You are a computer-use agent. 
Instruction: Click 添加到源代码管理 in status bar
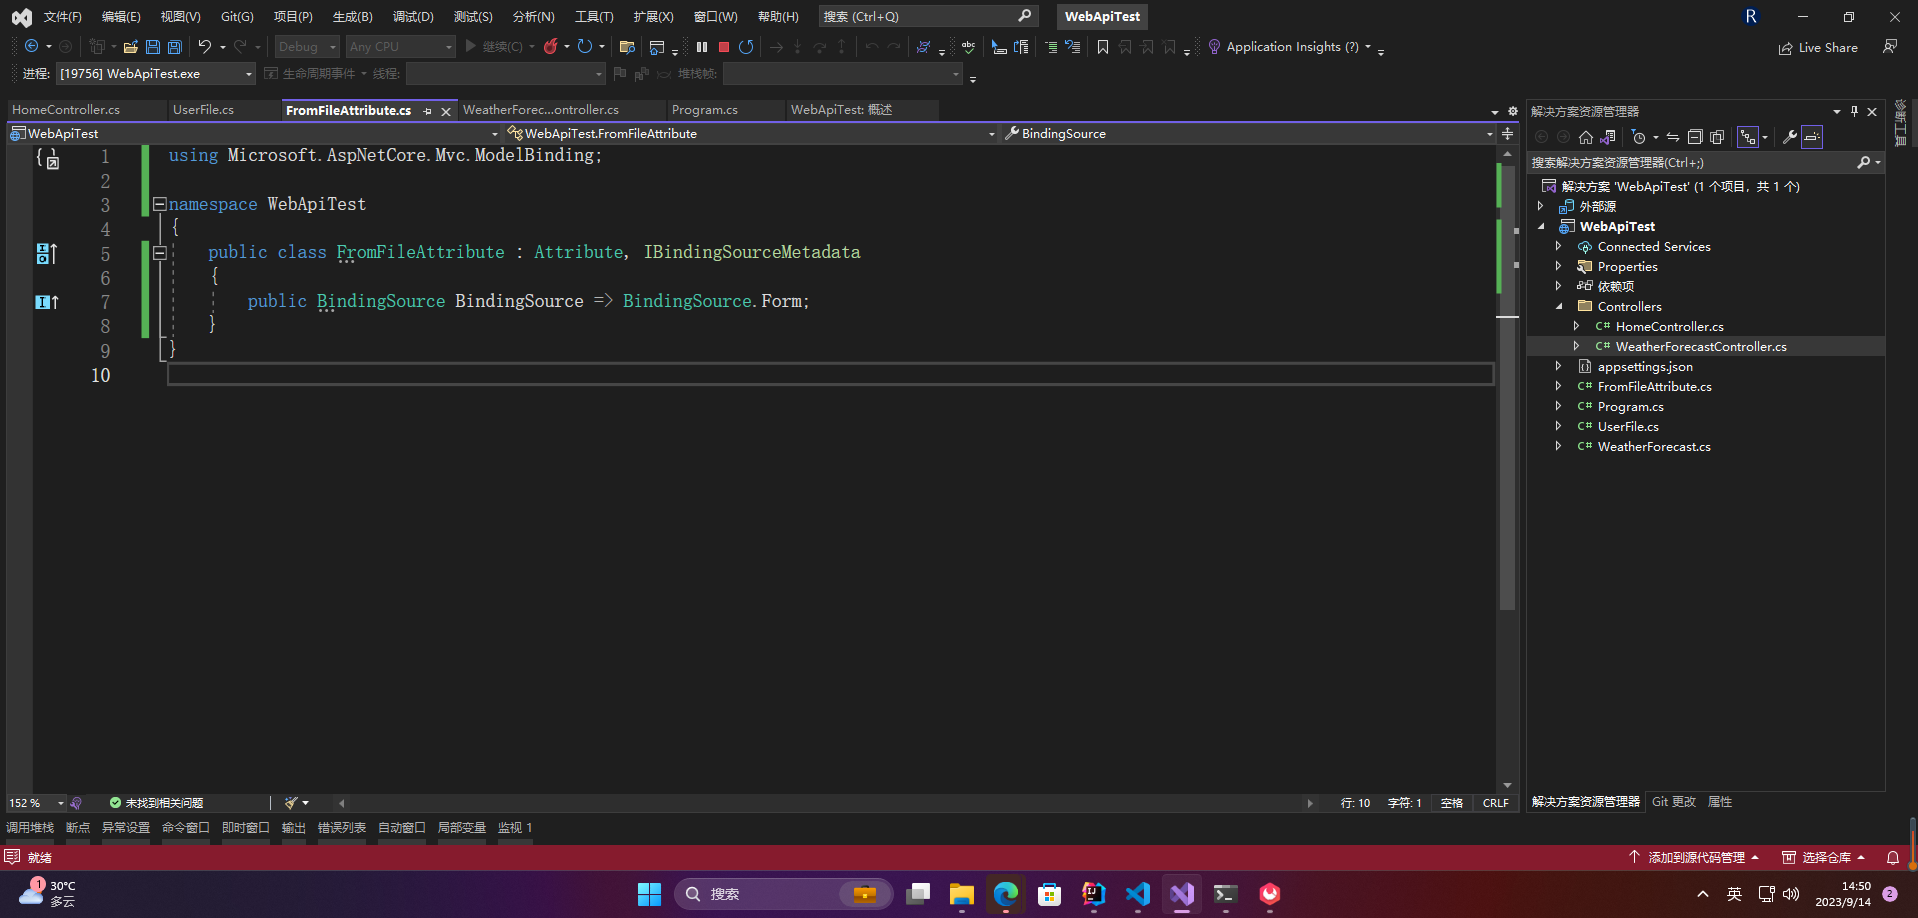point(1694,858)
